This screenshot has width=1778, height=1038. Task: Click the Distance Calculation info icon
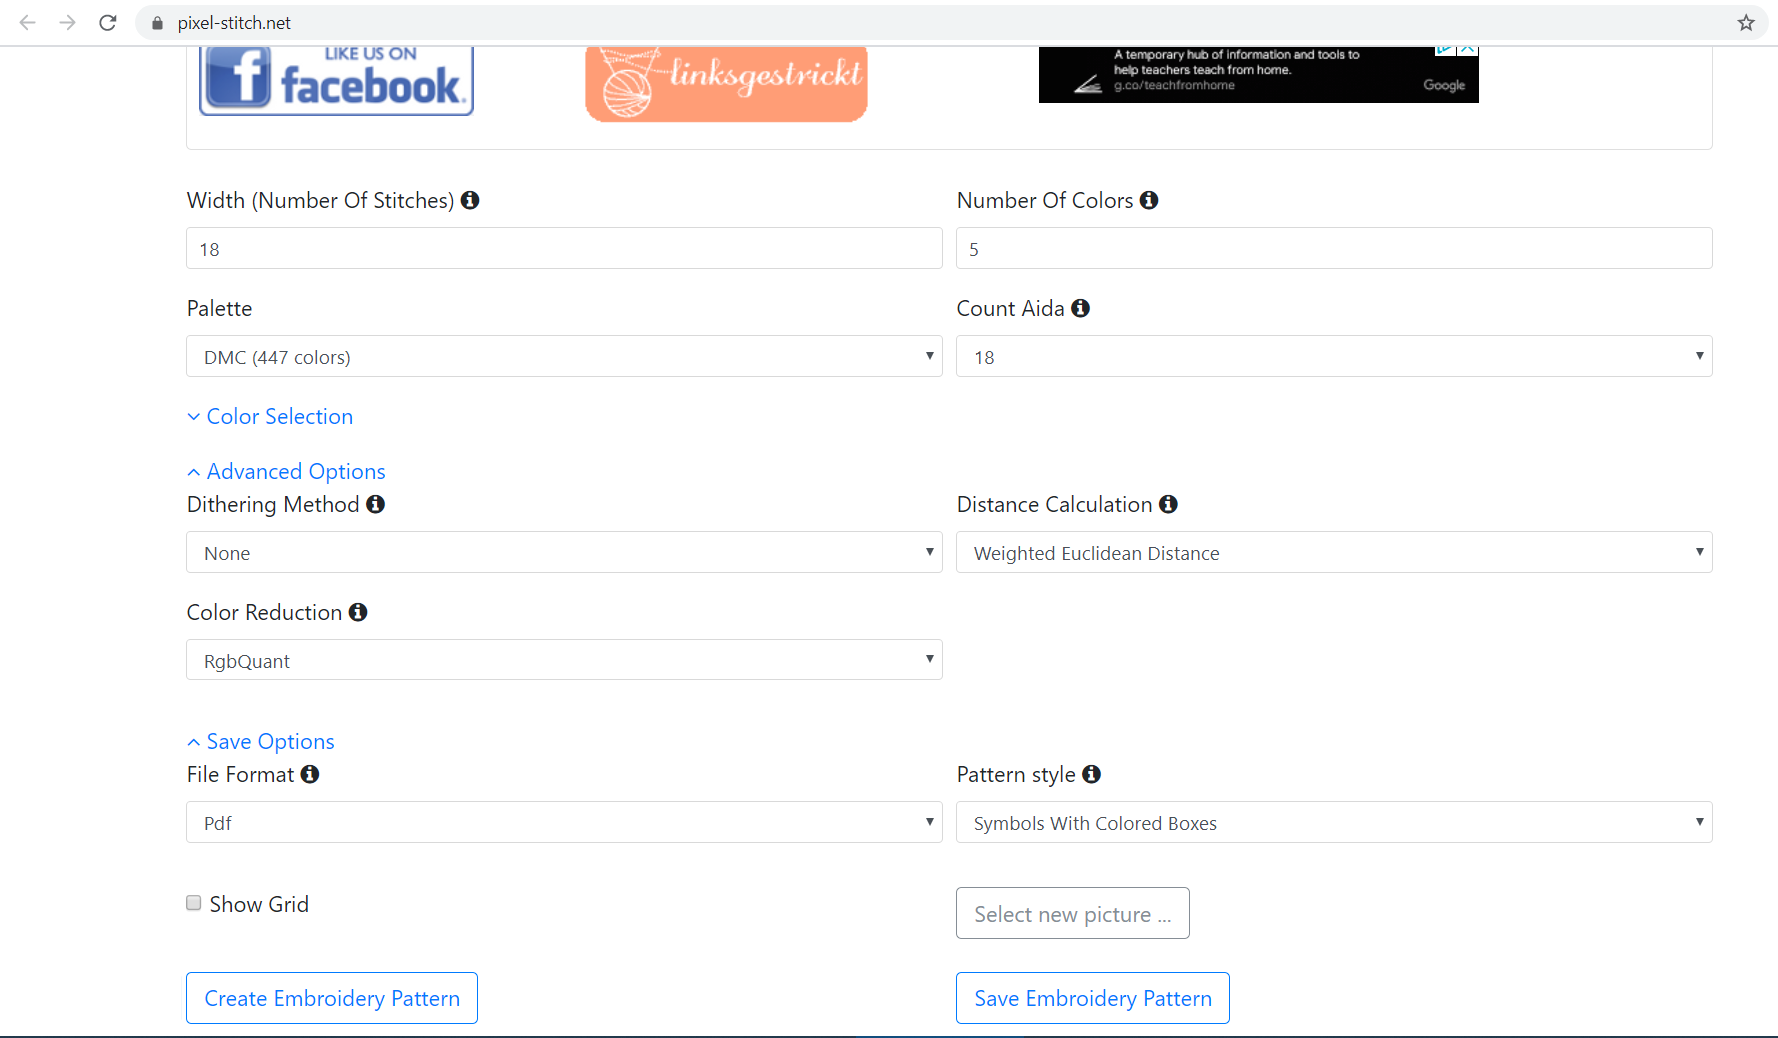tap(1168, 504)
